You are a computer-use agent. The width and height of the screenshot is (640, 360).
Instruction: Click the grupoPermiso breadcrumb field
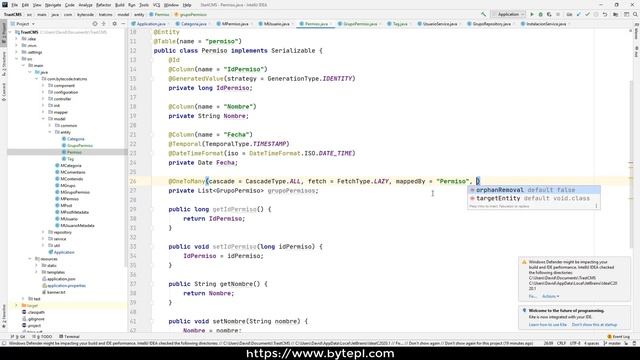(x=191, y=14)
